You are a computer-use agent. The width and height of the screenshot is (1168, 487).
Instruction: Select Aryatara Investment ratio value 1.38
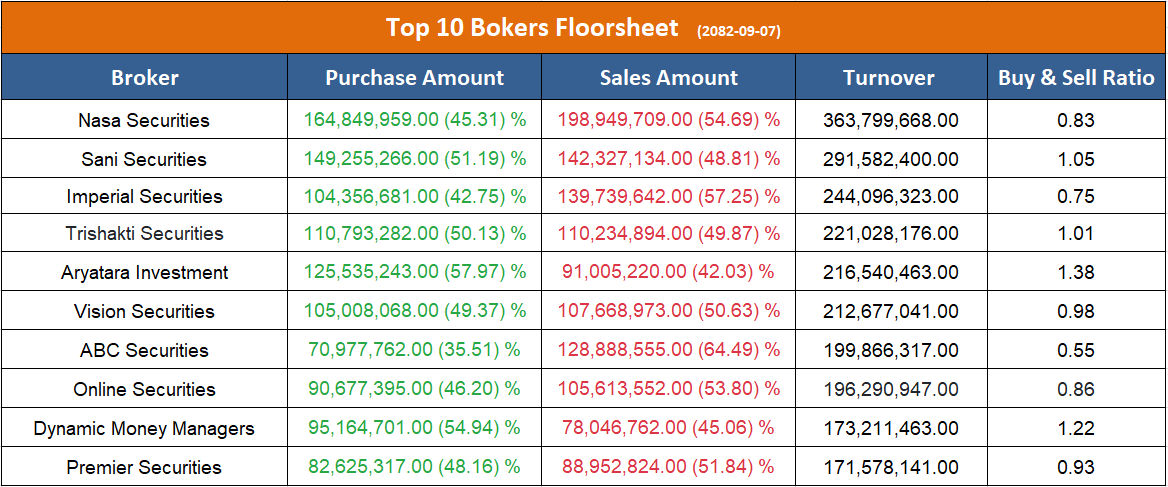tap(1076, 273)
